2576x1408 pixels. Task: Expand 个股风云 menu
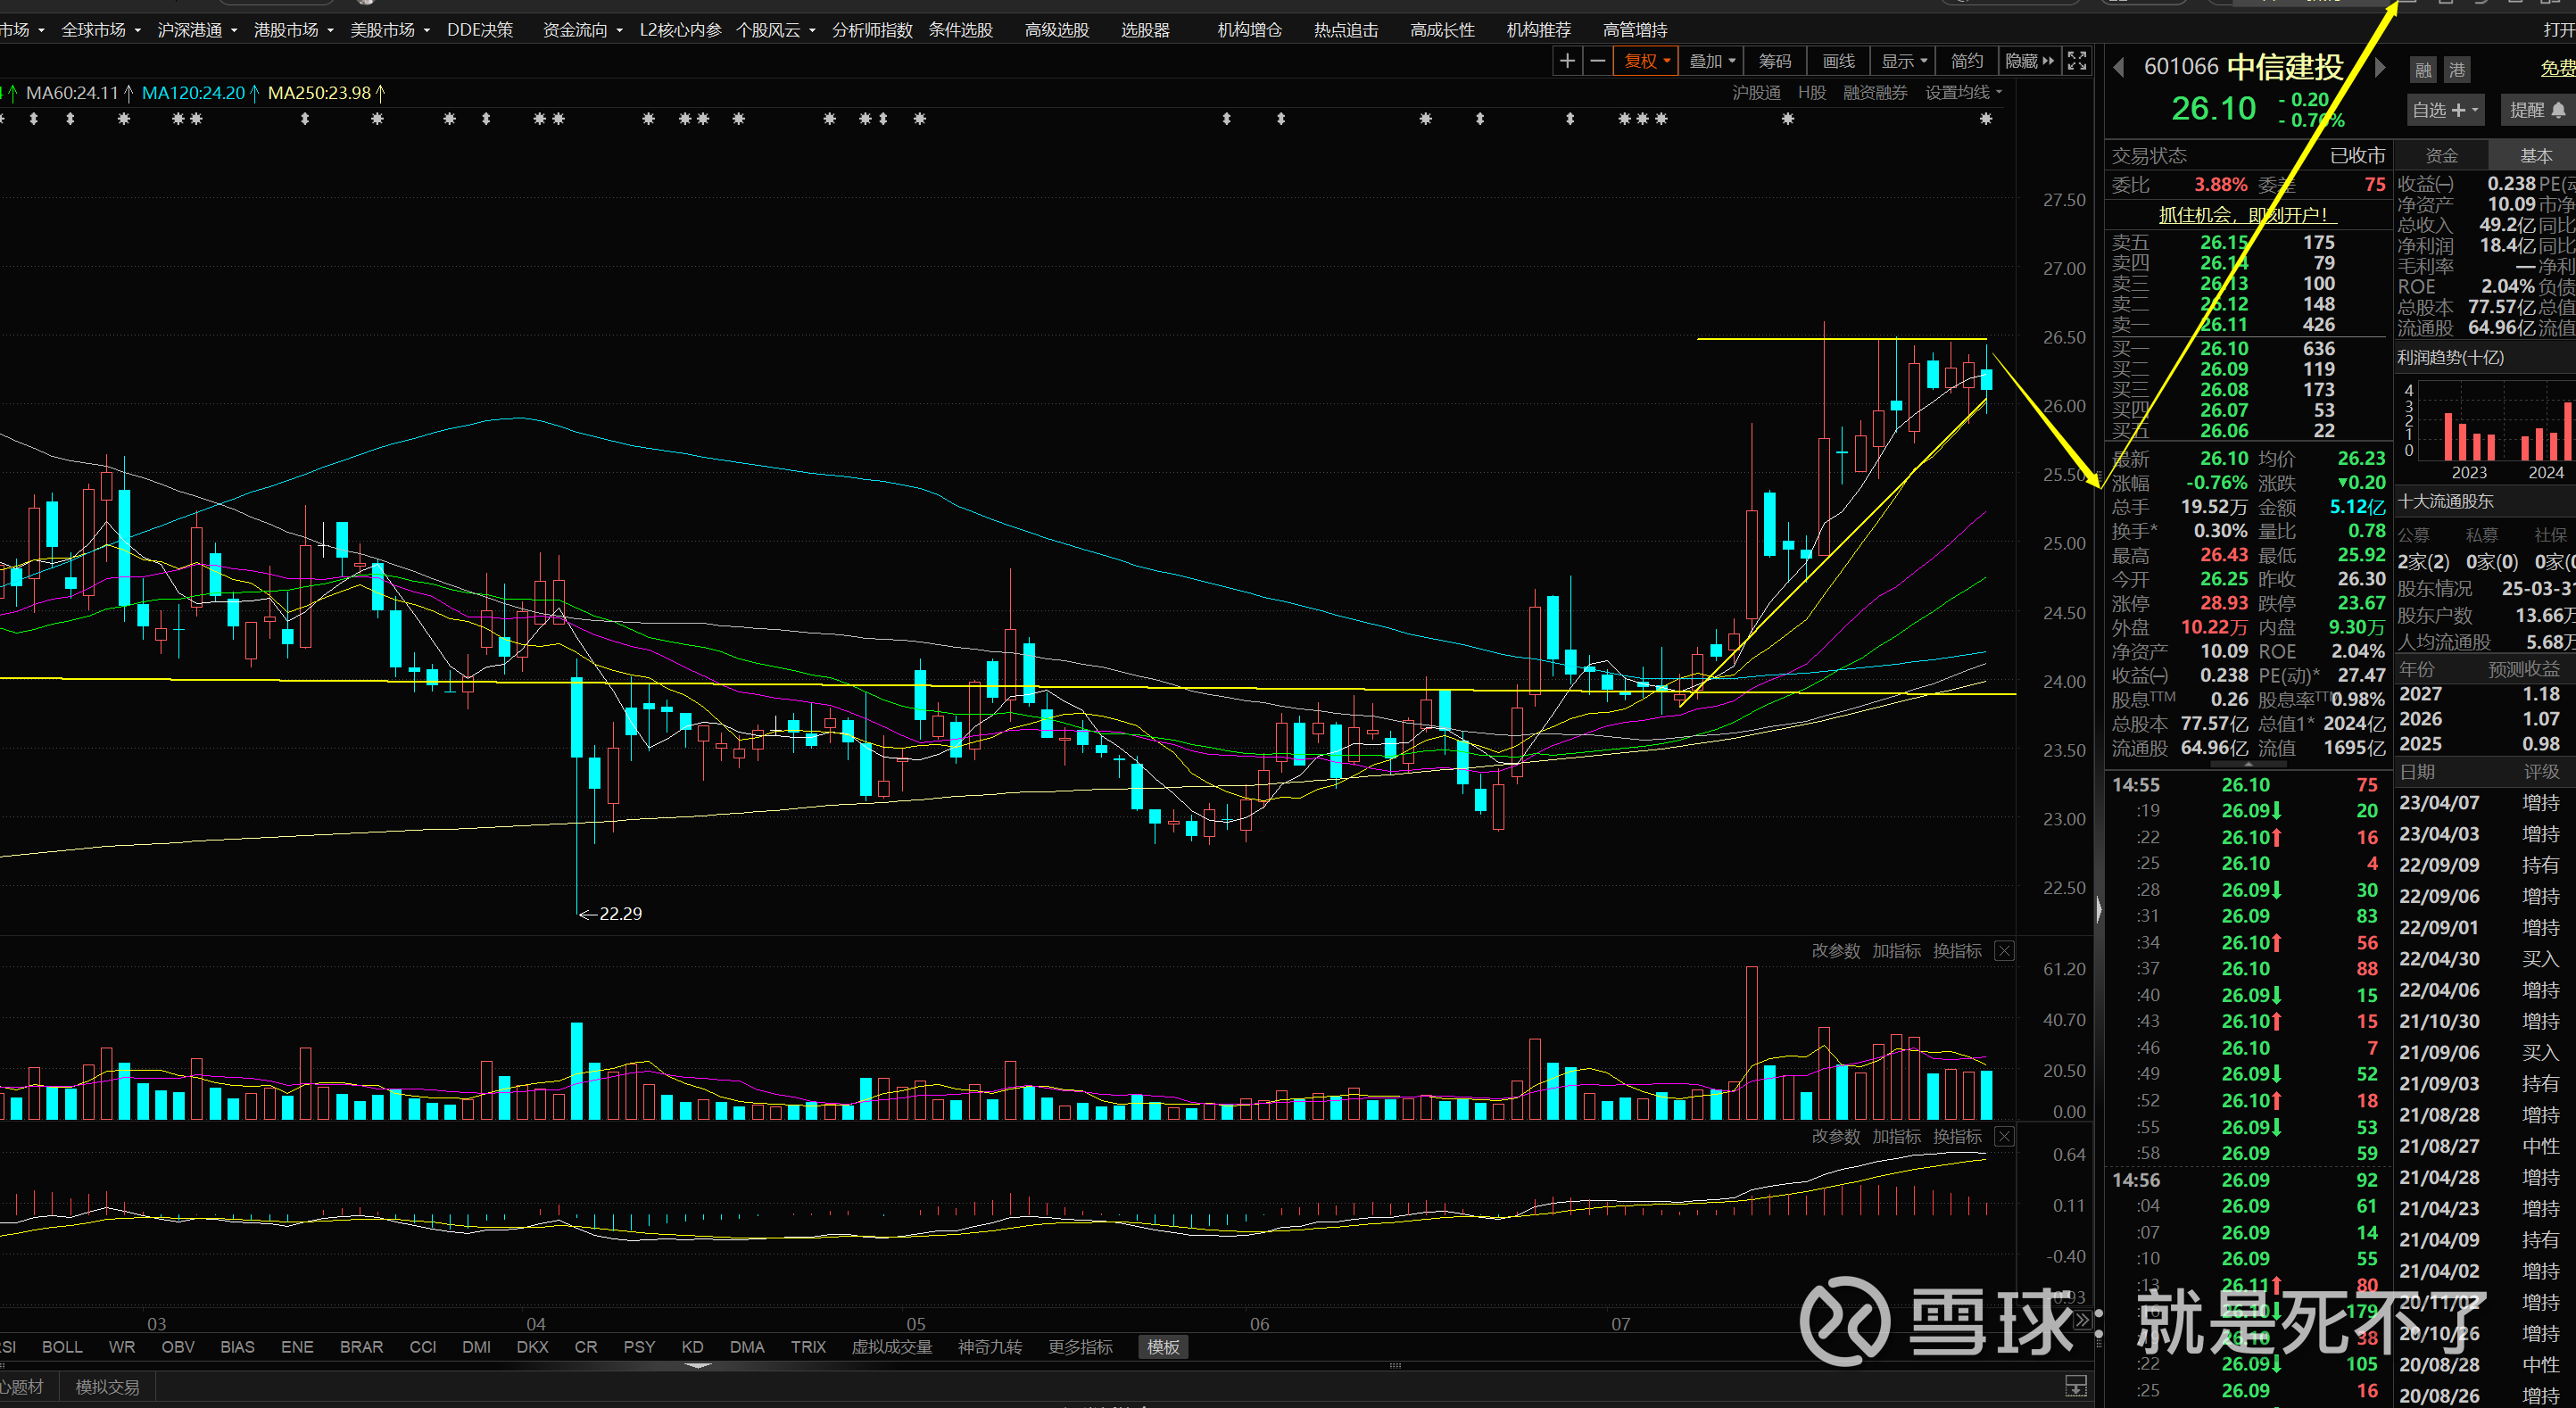[x=775, y=30]
